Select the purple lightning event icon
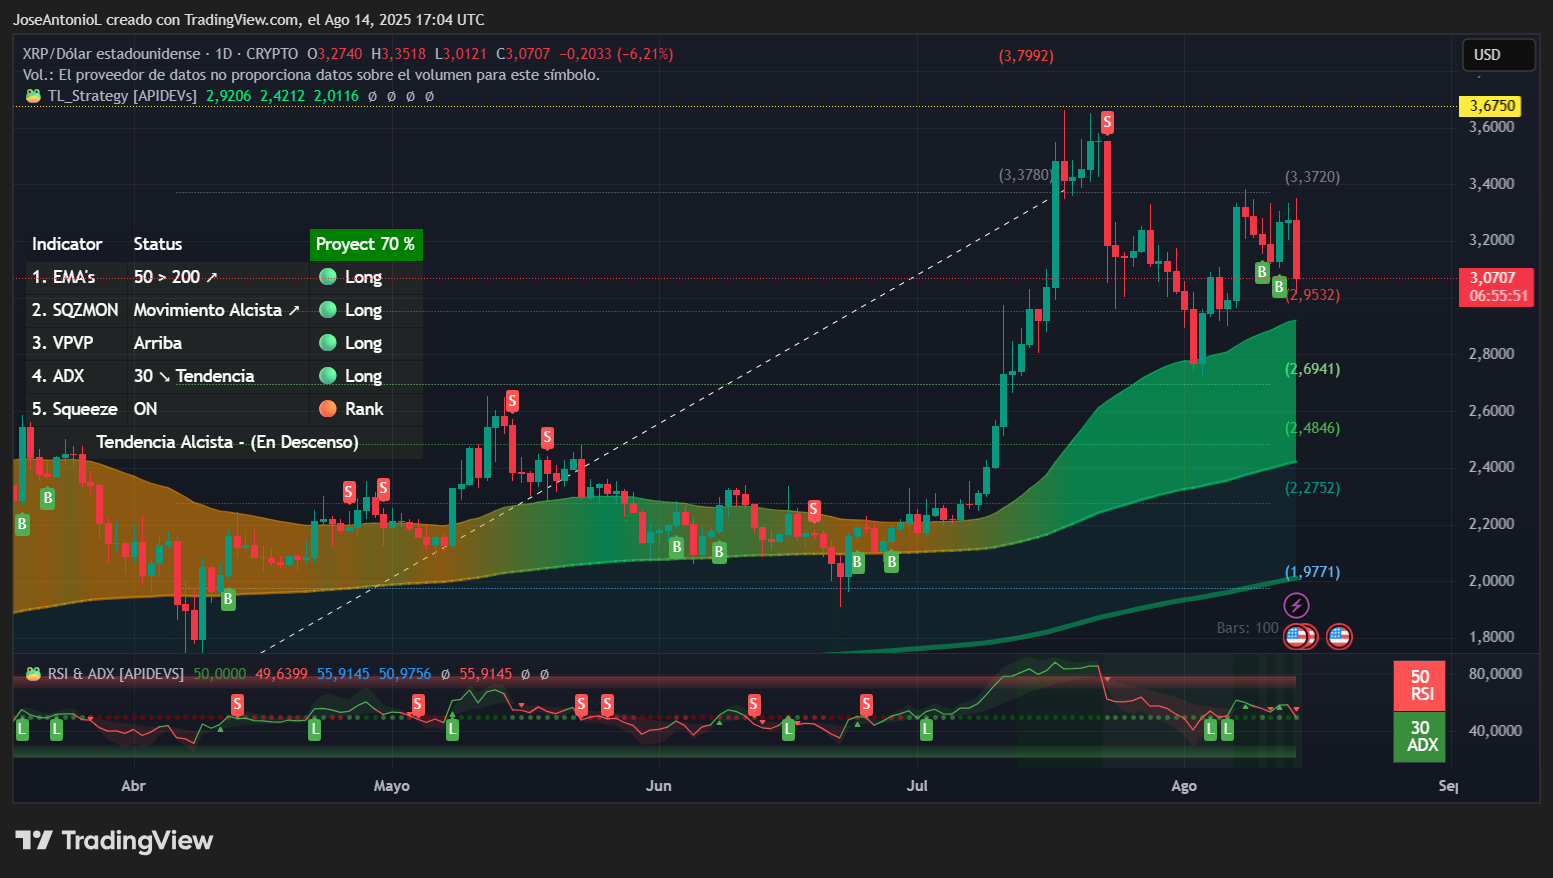The image size is (1553, 878). pyautogui.click(x=1297, y=604)
